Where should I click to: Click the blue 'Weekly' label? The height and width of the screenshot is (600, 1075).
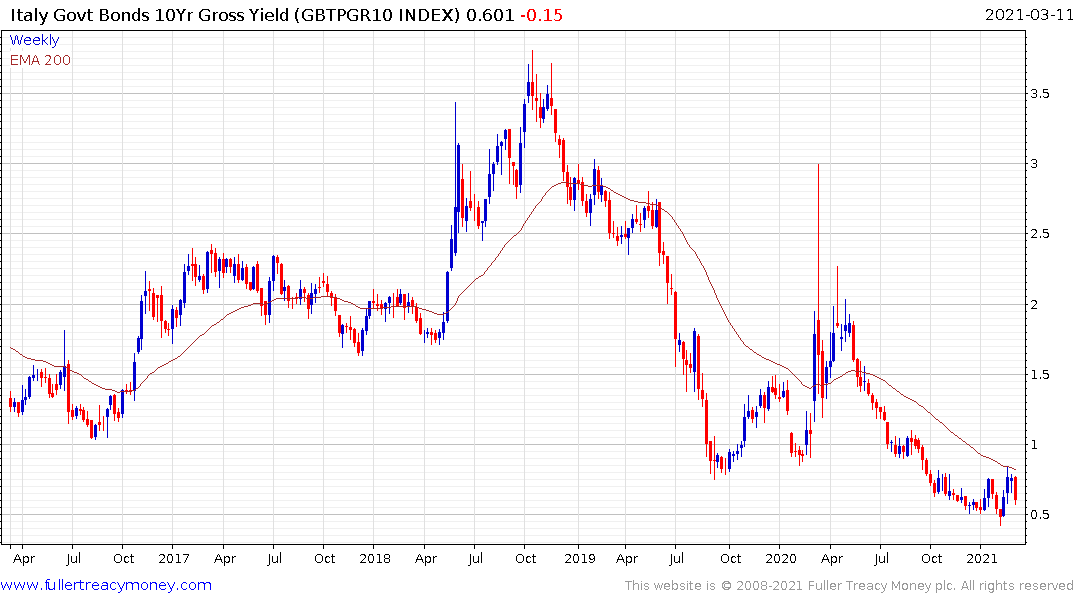34,40
